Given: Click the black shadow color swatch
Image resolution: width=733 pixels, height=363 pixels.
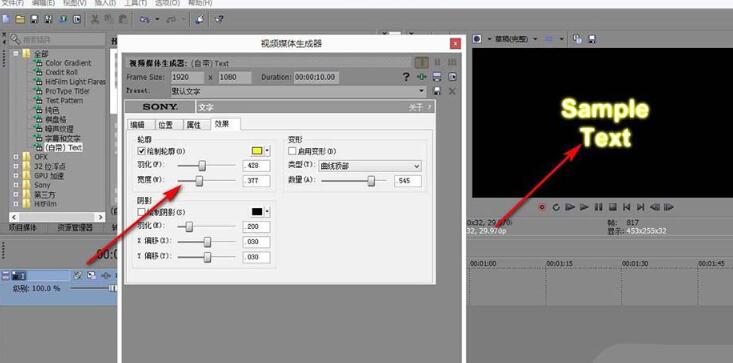Looking at the screenshot, I should 258,212.
